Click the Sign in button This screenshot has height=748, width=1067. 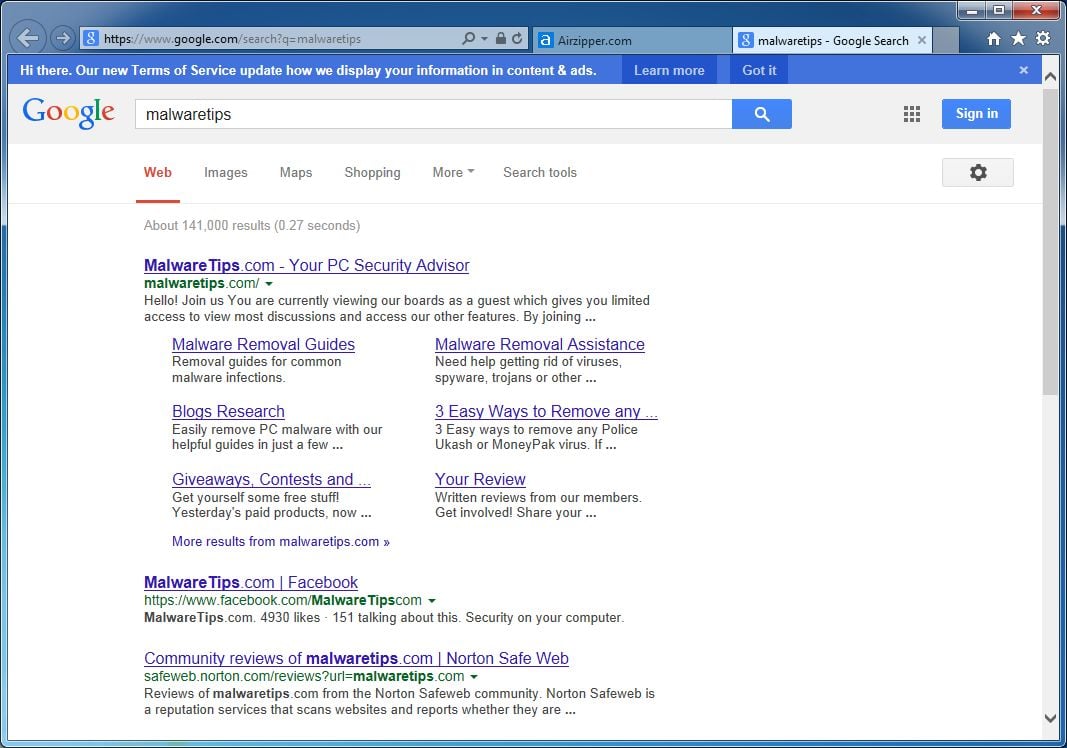(976, 114)
